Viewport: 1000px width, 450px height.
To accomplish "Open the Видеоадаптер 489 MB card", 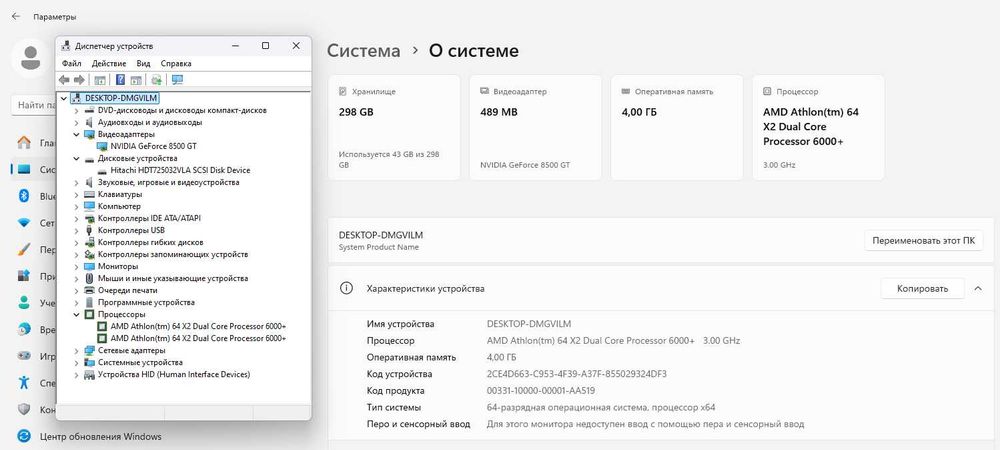I will (536, 127).
